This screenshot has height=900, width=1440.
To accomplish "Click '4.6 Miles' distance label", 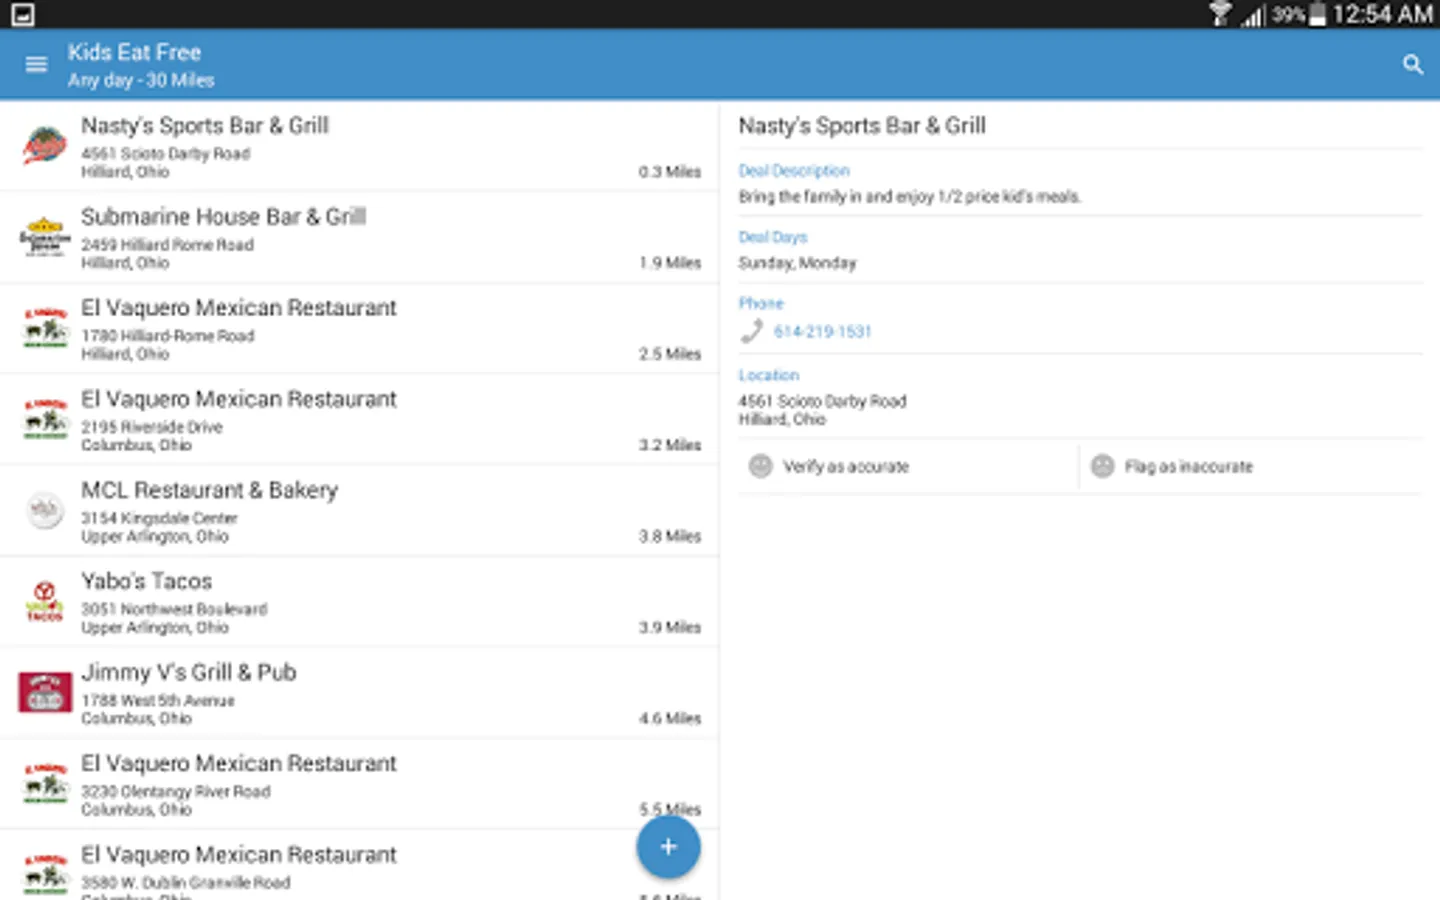I will [670, 718].
